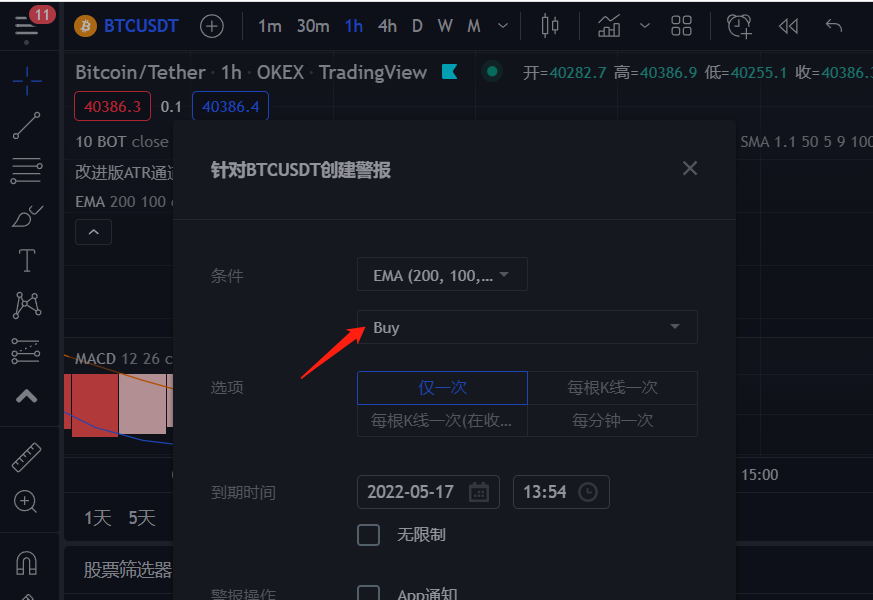Image resolution: width=873 pixels, height=600 pixels.
Task: Select the 1h timeframe
Action: [x=354, y=26]
